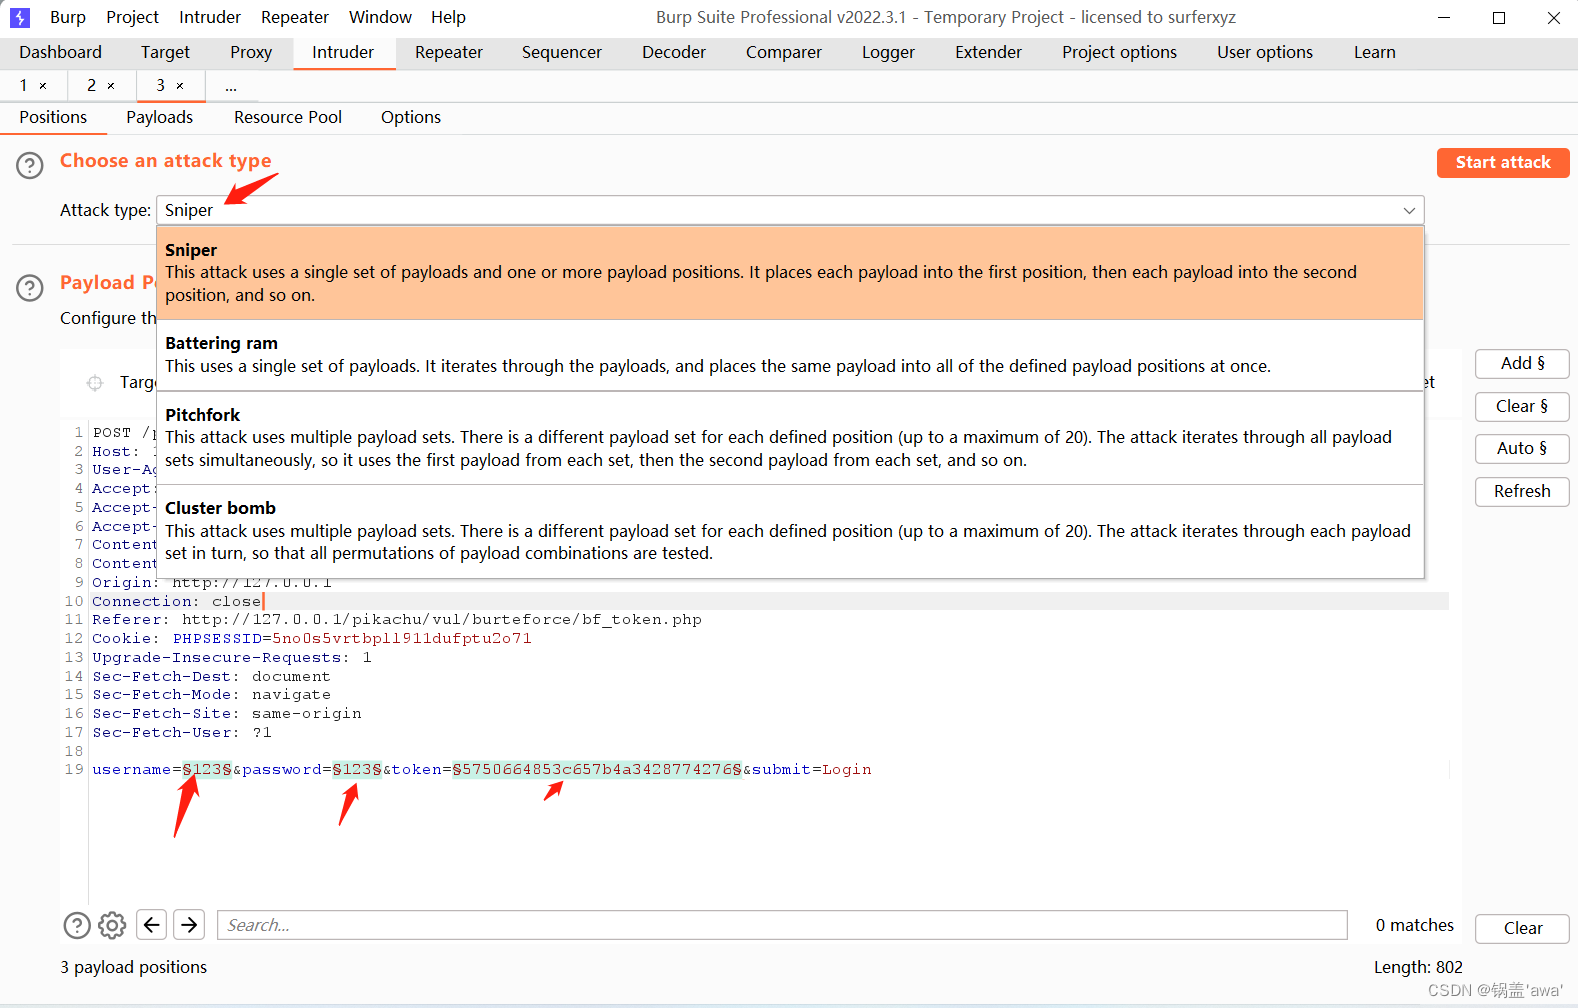The height and width of the screenshot is (1008, 1578).
Task: Go to previous search match arrow
Action: 151,925
